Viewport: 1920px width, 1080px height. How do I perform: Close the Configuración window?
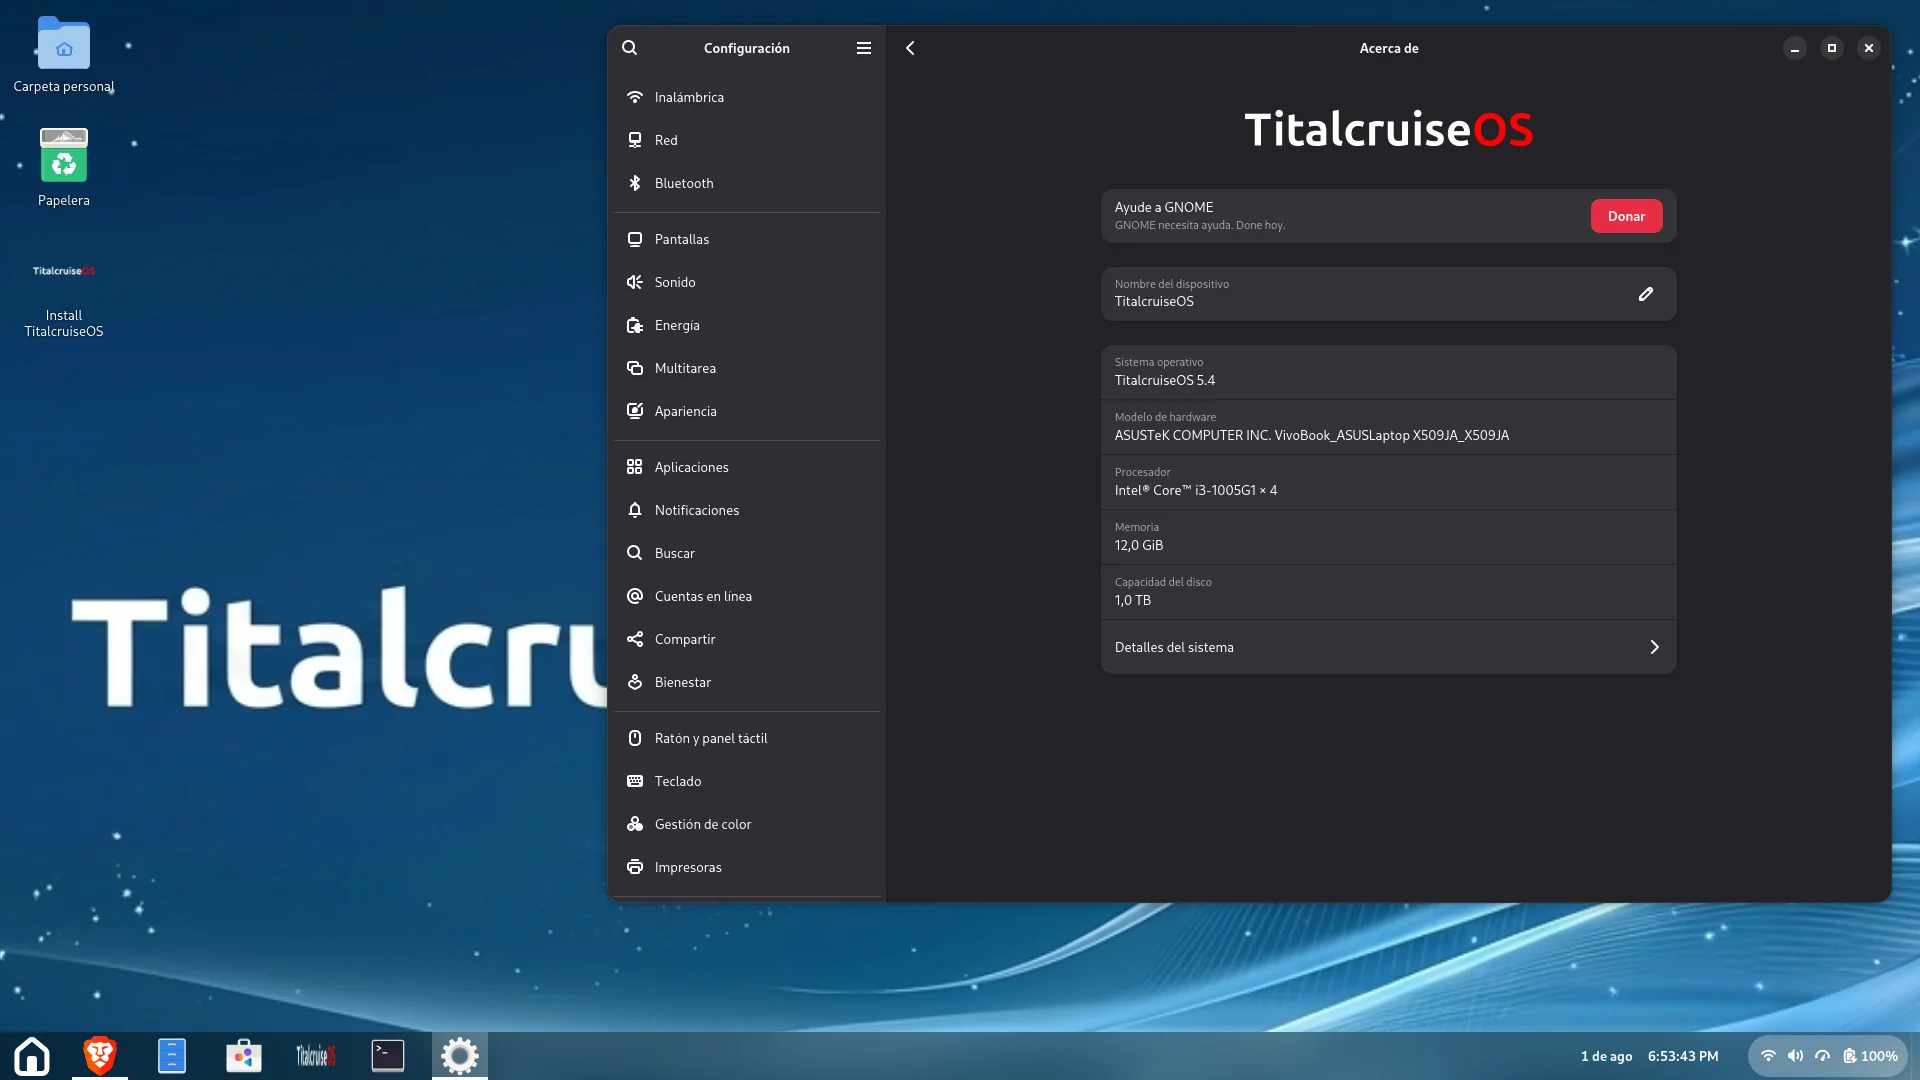tap(1869, 48)
